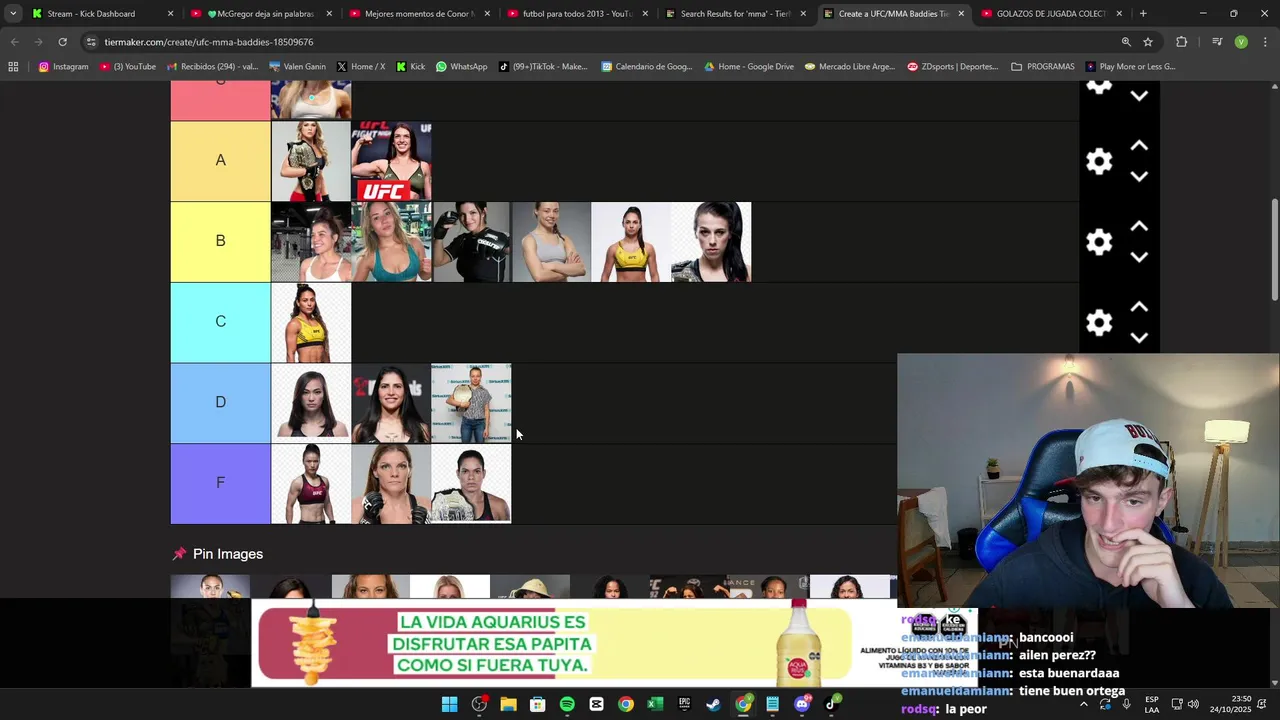Open TikTok app from the taskbar
The height and width of the screenshot is (720, 1280).
(x=831, y=704)
